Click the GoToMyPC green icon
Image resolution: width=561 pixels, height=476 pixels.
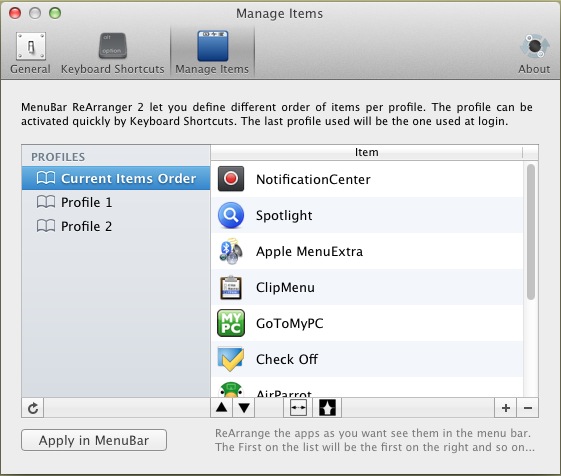(x=231, y=323)
